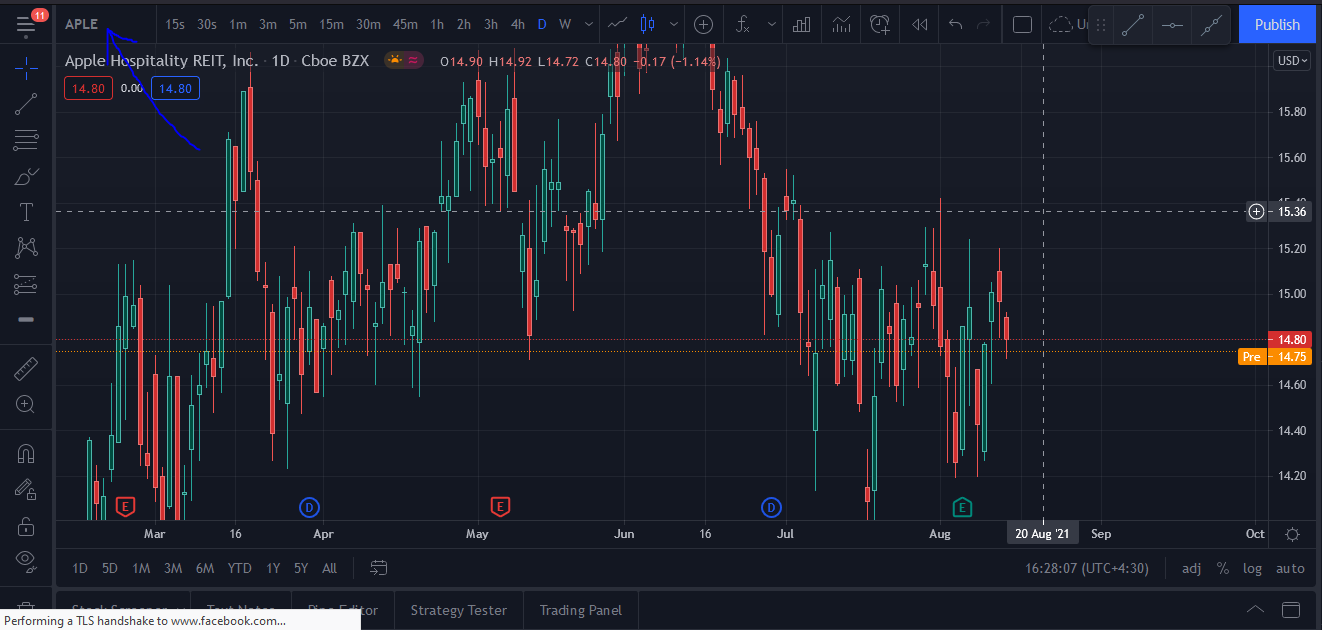Screen dimensions: 1322x630
Task: Open chart settings gear icon
Action: point(1292,534)
